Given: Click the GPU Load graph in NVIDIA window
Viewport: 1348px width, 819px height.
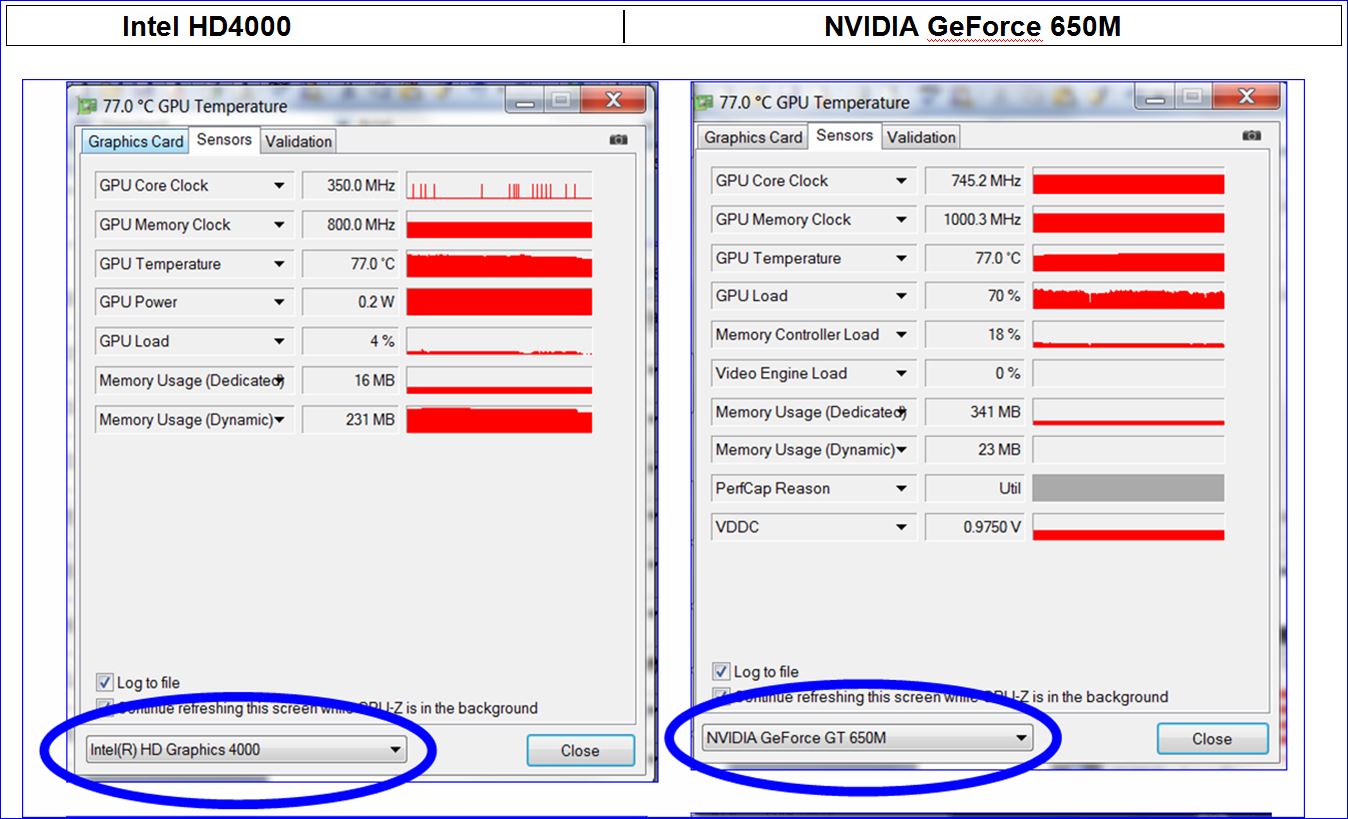Looking at the screenshot, I should [1128, 296].
